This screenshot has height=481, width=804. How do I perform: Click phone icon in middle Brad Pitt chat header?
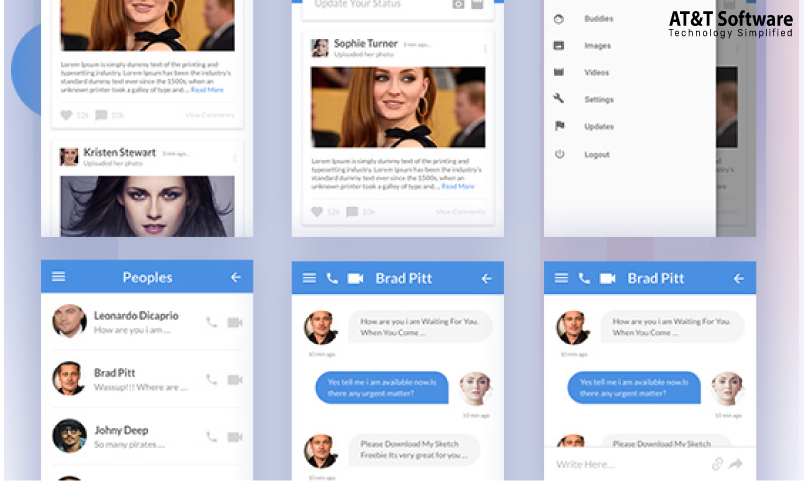tap(332, 278)
